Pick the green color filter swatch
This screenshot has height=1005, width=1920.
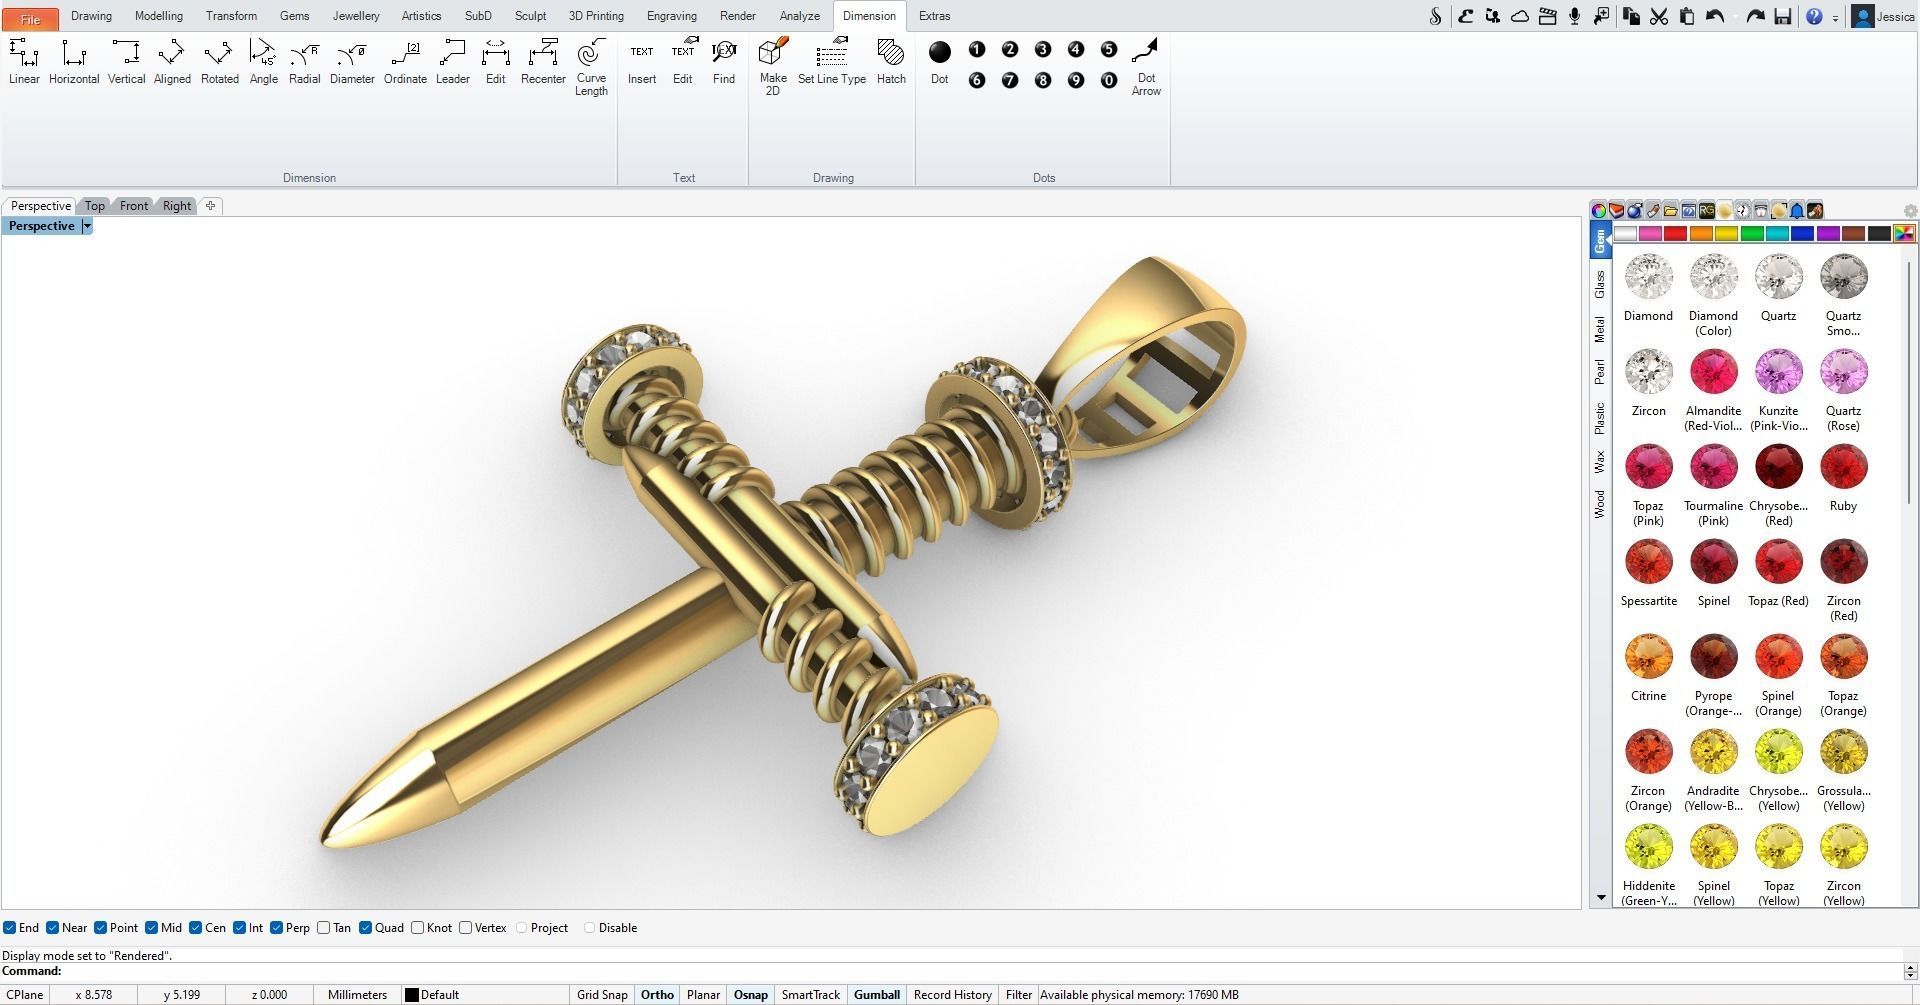coord(1751,234)
